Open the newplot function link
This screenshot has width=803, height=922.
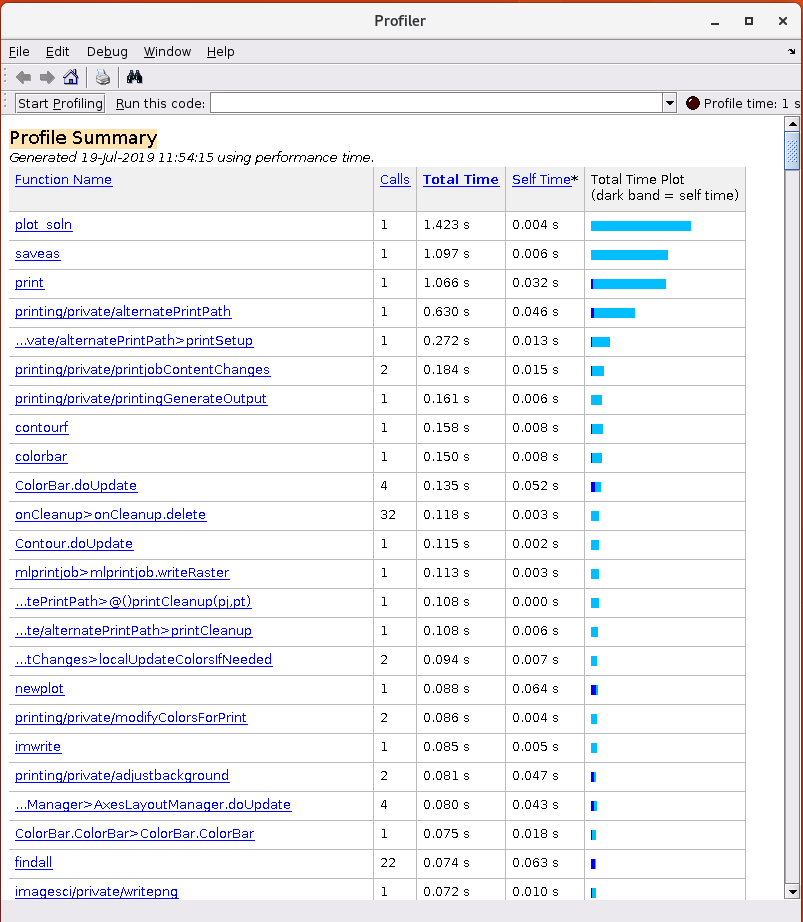[x=39, y=689]
